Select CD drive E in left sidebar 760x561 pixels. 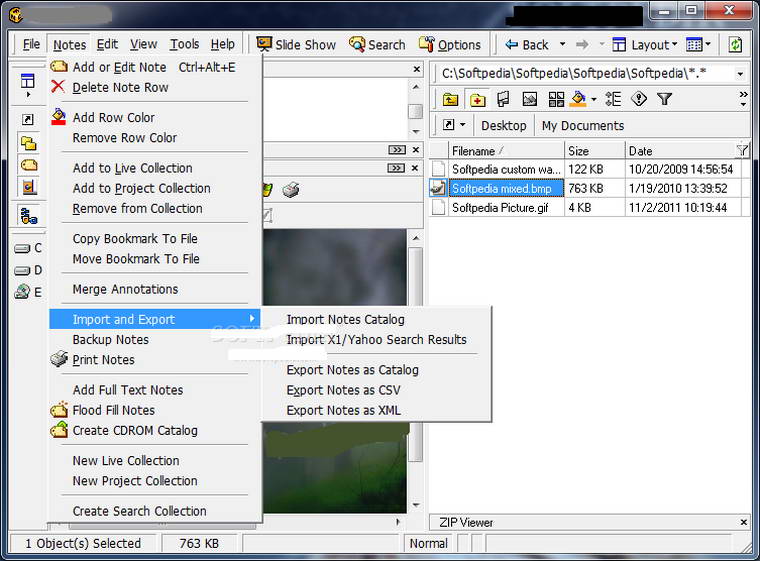click(28, 292)
